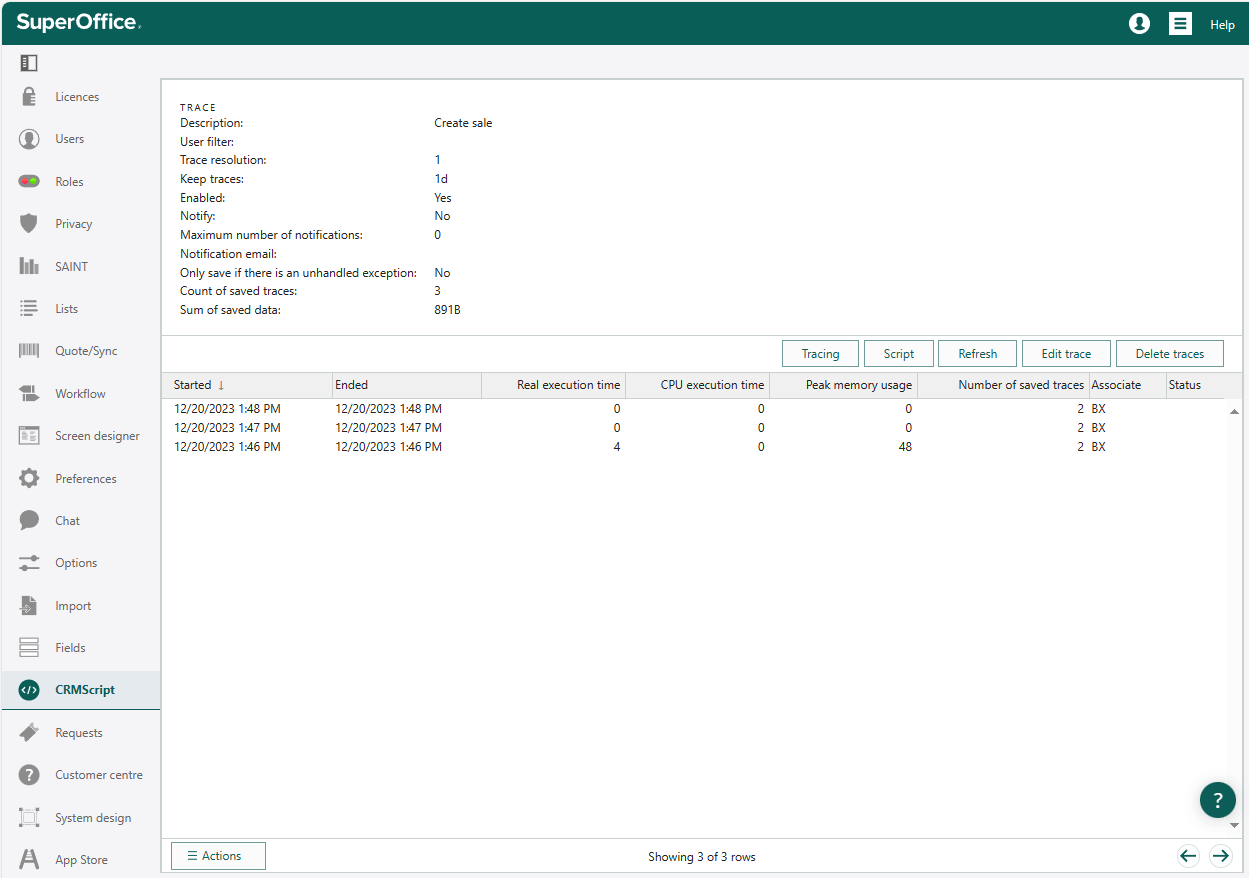The image size is (1249, 878).
Task: Go to the next page arrow
Action: tap(1220, 855)
